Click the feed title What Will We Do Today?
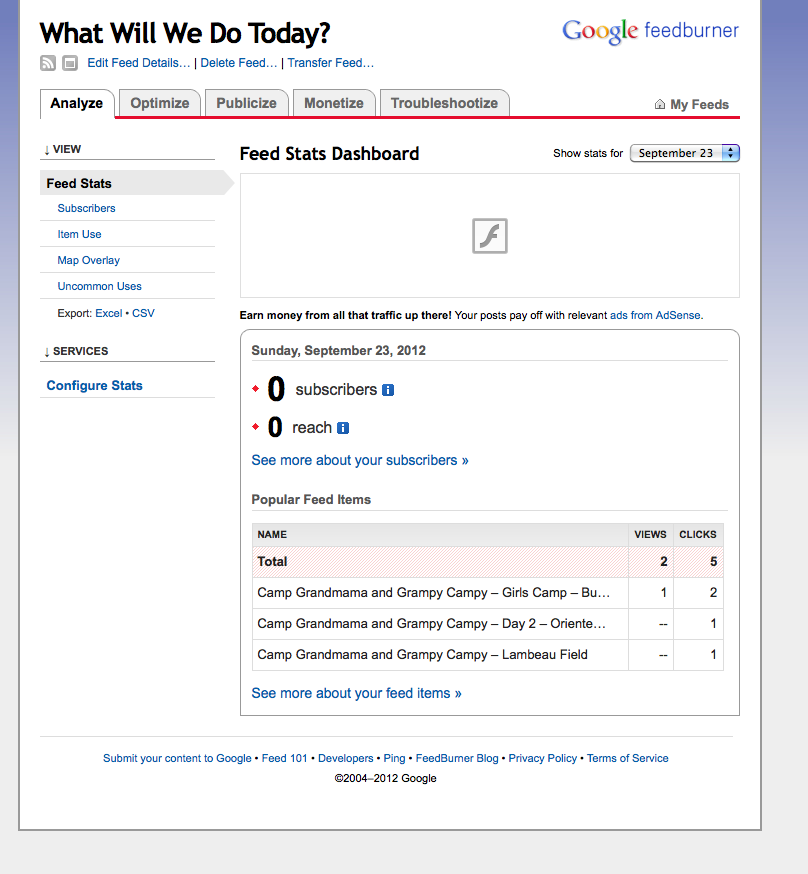Screen dimensions: 808x874 point(185,33)
